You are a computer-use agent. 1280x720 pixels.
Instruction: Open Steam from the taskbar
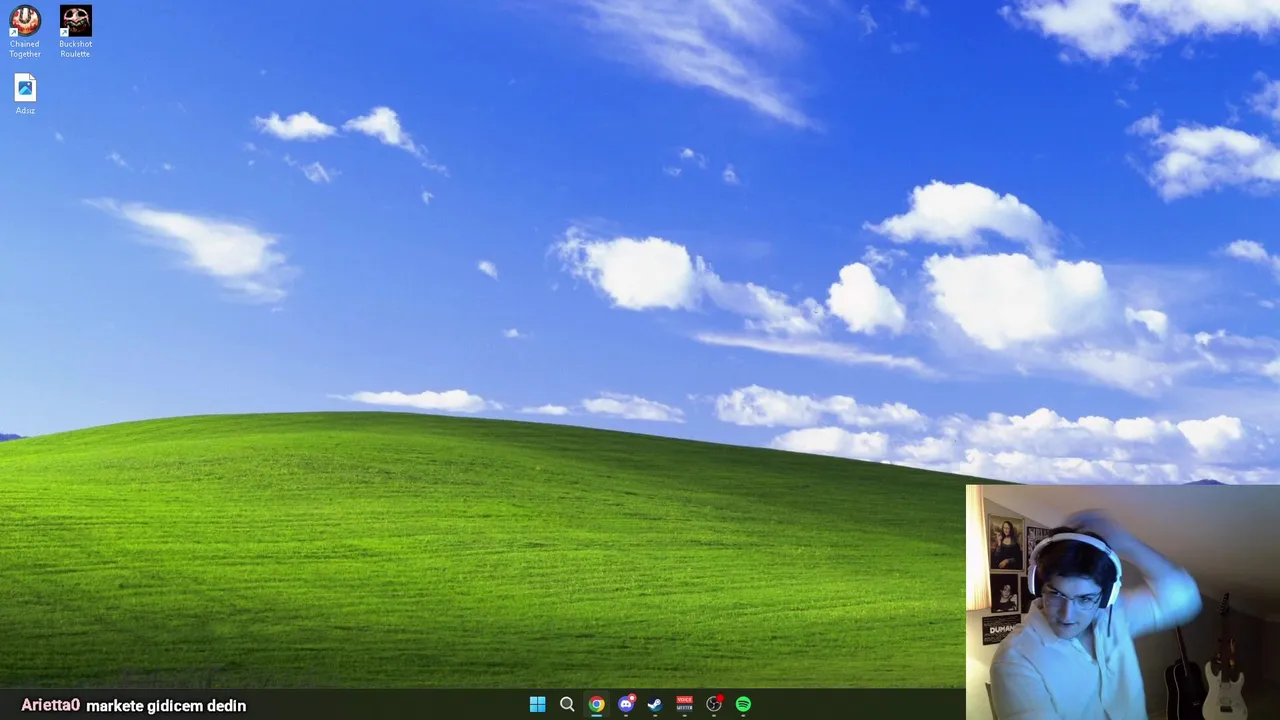pos(655,705)
